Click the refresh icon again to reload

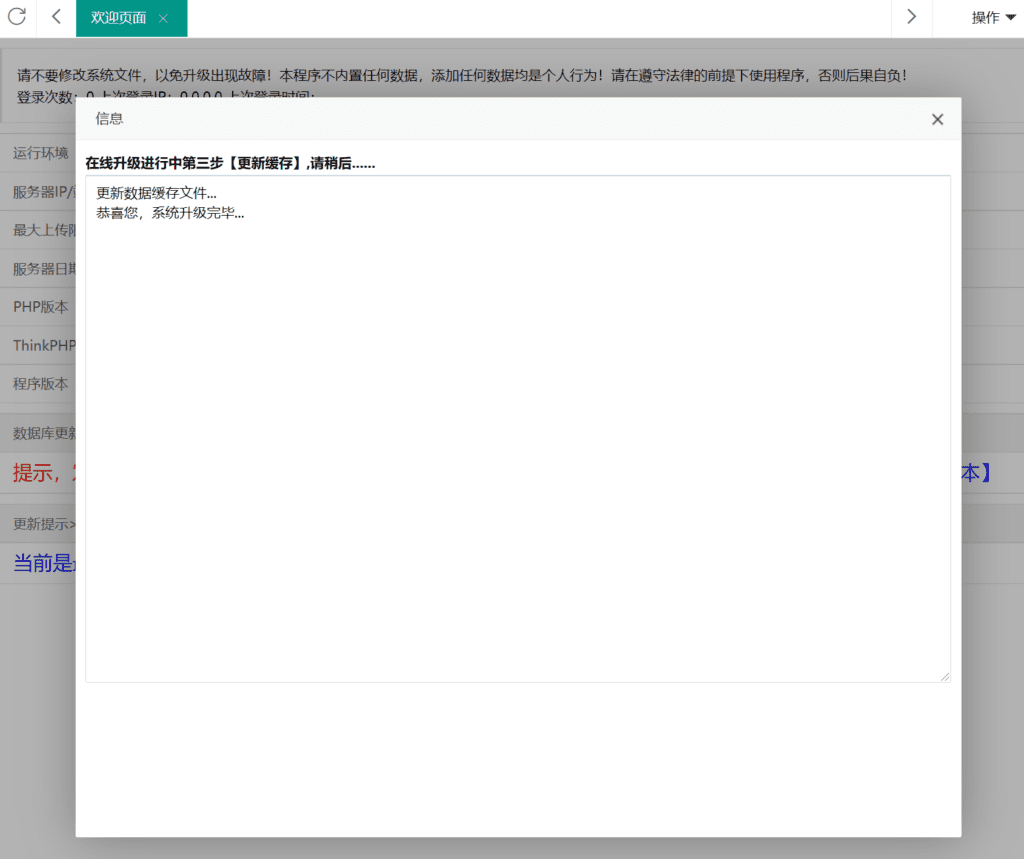17,16
